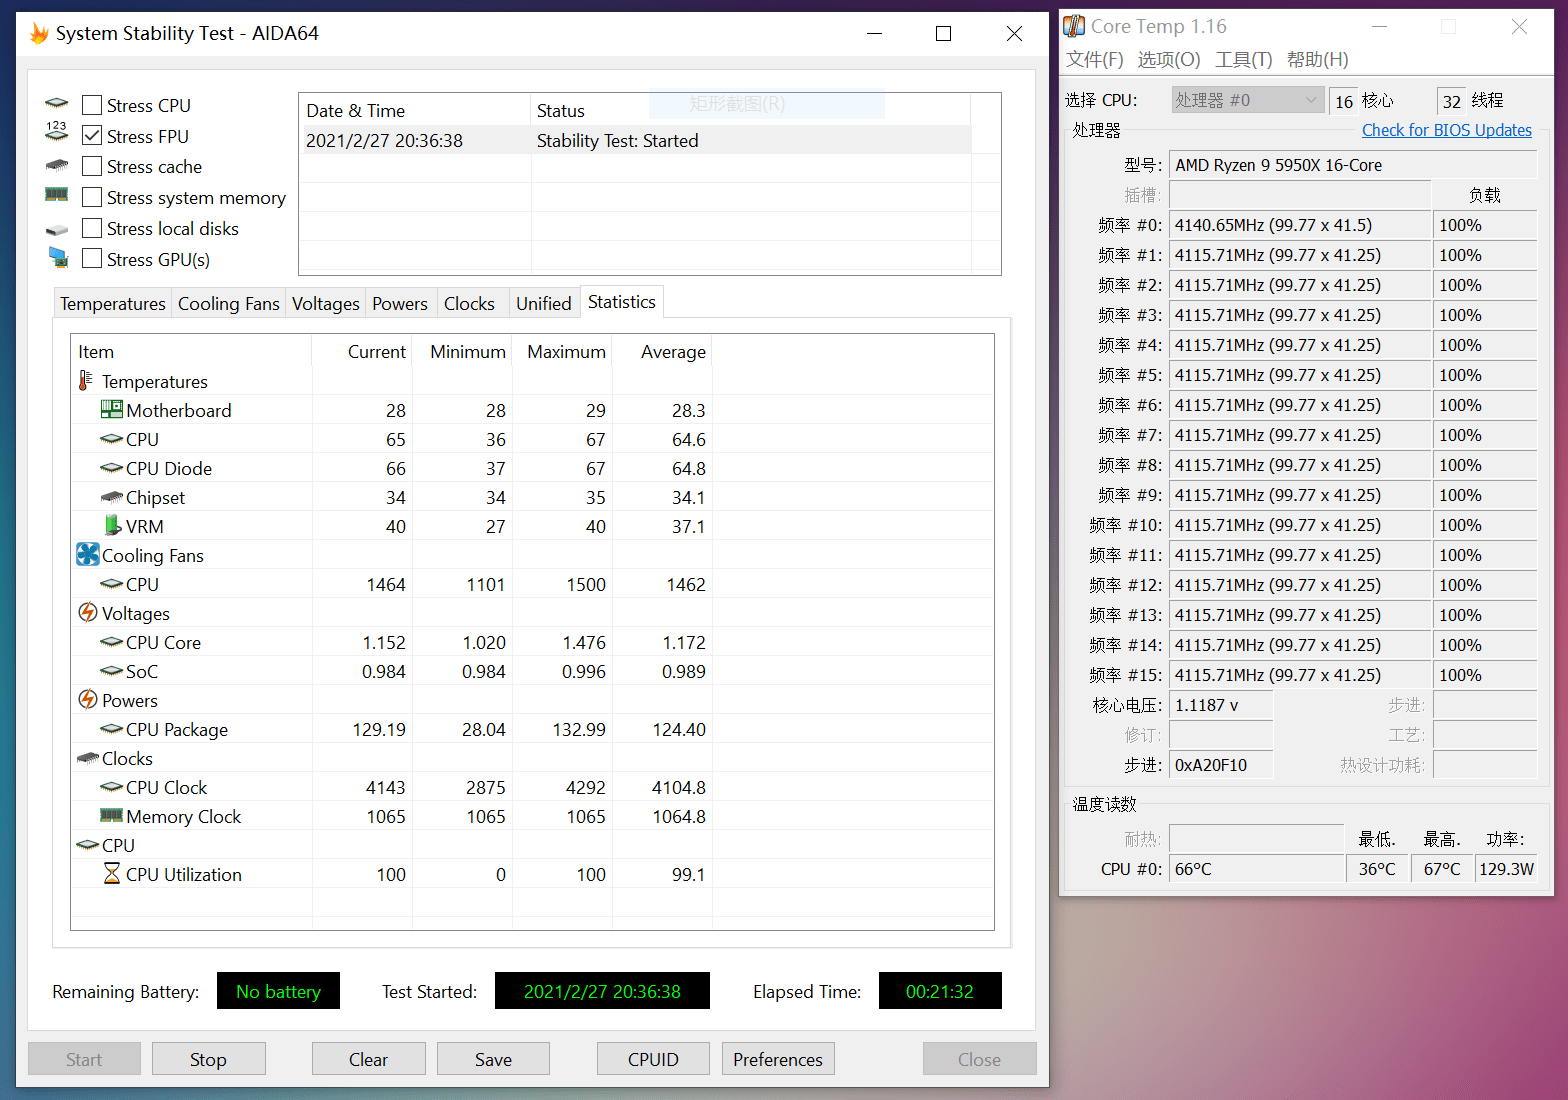Image resolution: width=1568 pixels, height=1100 pixels.
Task: Select the Stability Test: Started log row
Action: tap(635, 140)
